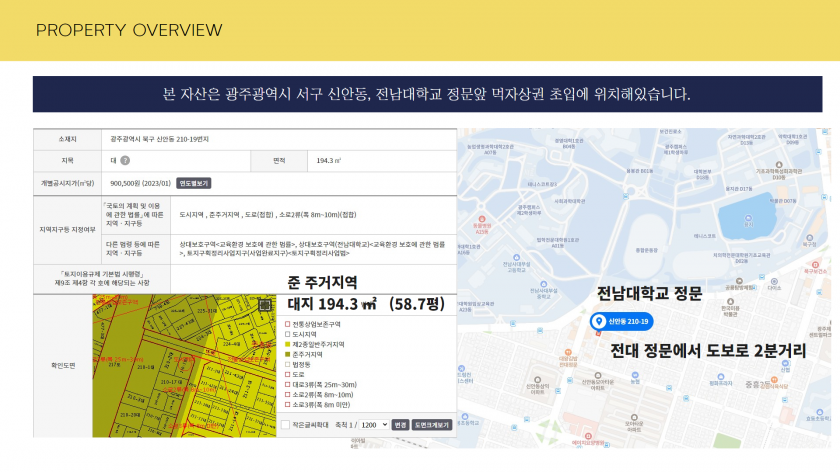Screen dimensions: 840x472
Task: Click the 북구보건소 red map icon
Action: pyautogui.click(x=815, y=265)
